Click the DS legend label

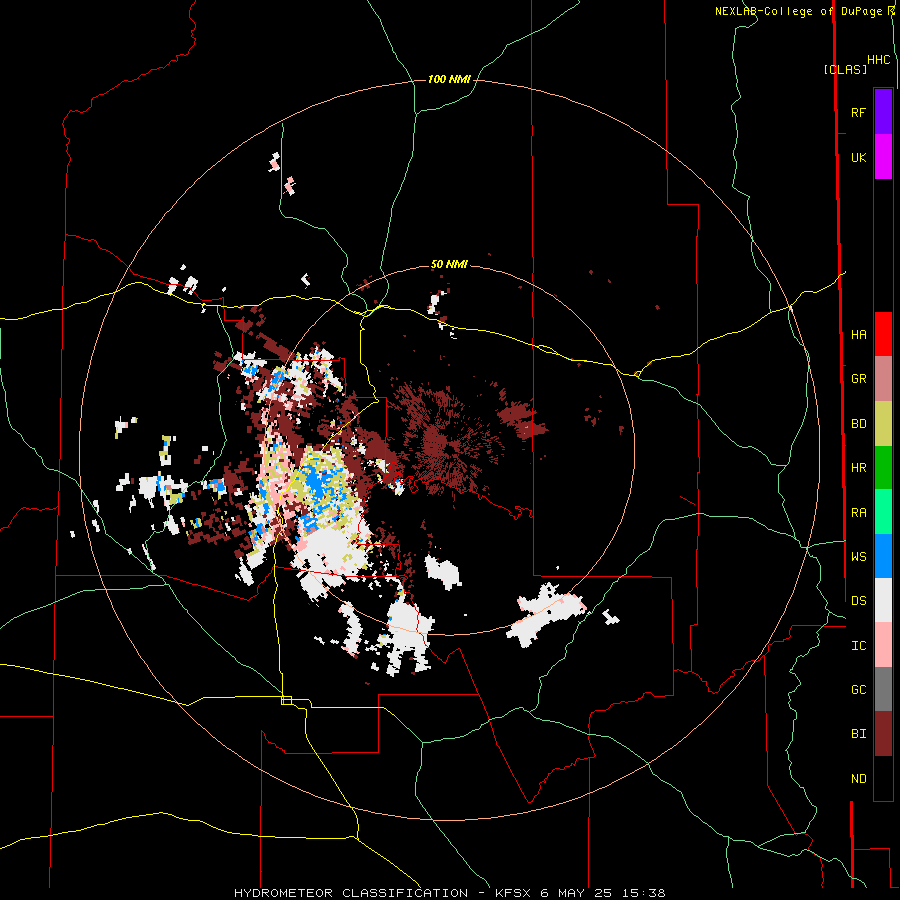pyautogui.click(x=858, y=601)
